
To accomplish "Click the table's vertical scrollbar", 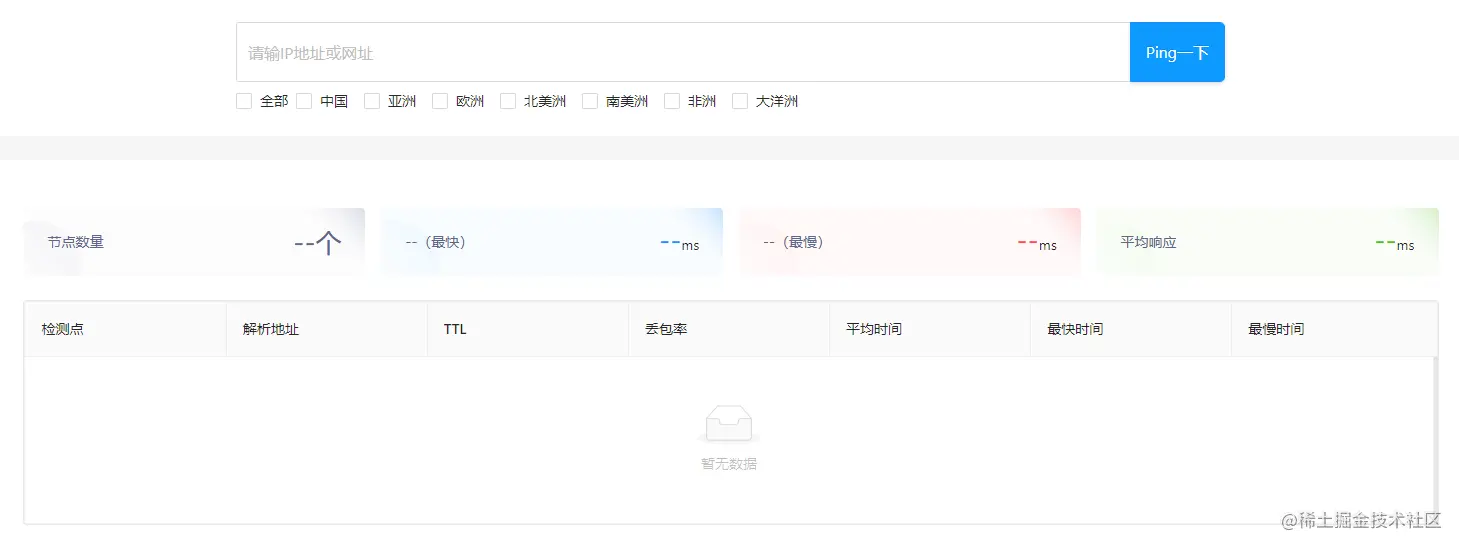I will pos(1435,440).
